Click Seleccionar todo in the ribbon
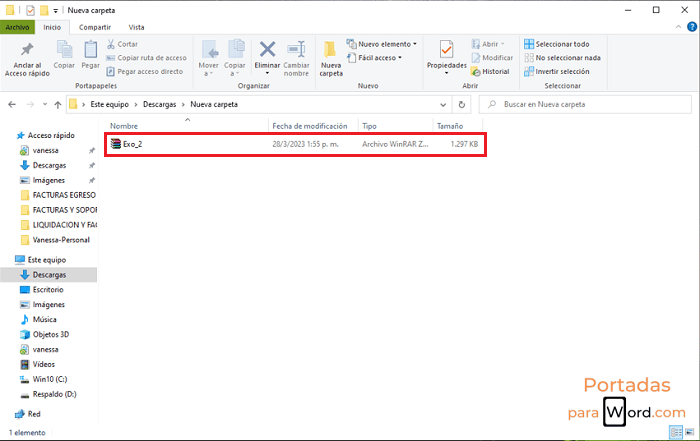This screenshot has width=700, height=441. tap(562, 44)
